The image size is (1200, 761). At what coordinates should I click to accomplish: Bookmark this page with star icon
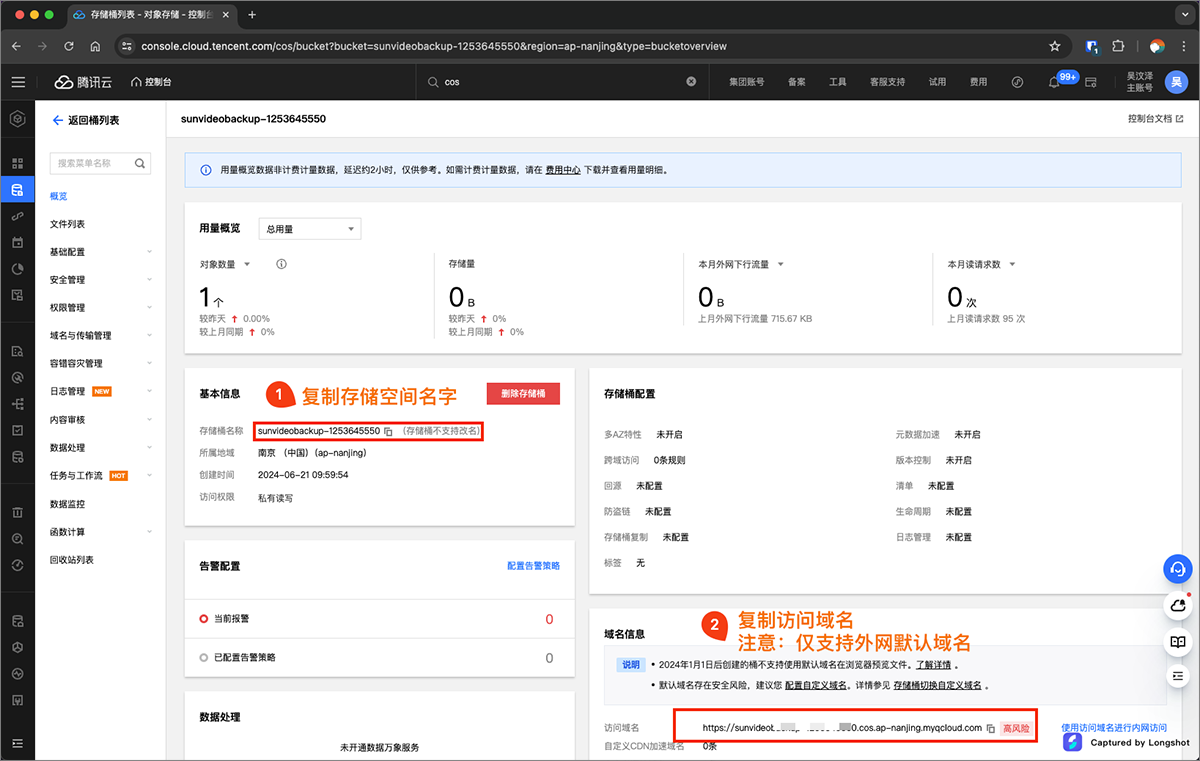click(x=1054, y=46)
